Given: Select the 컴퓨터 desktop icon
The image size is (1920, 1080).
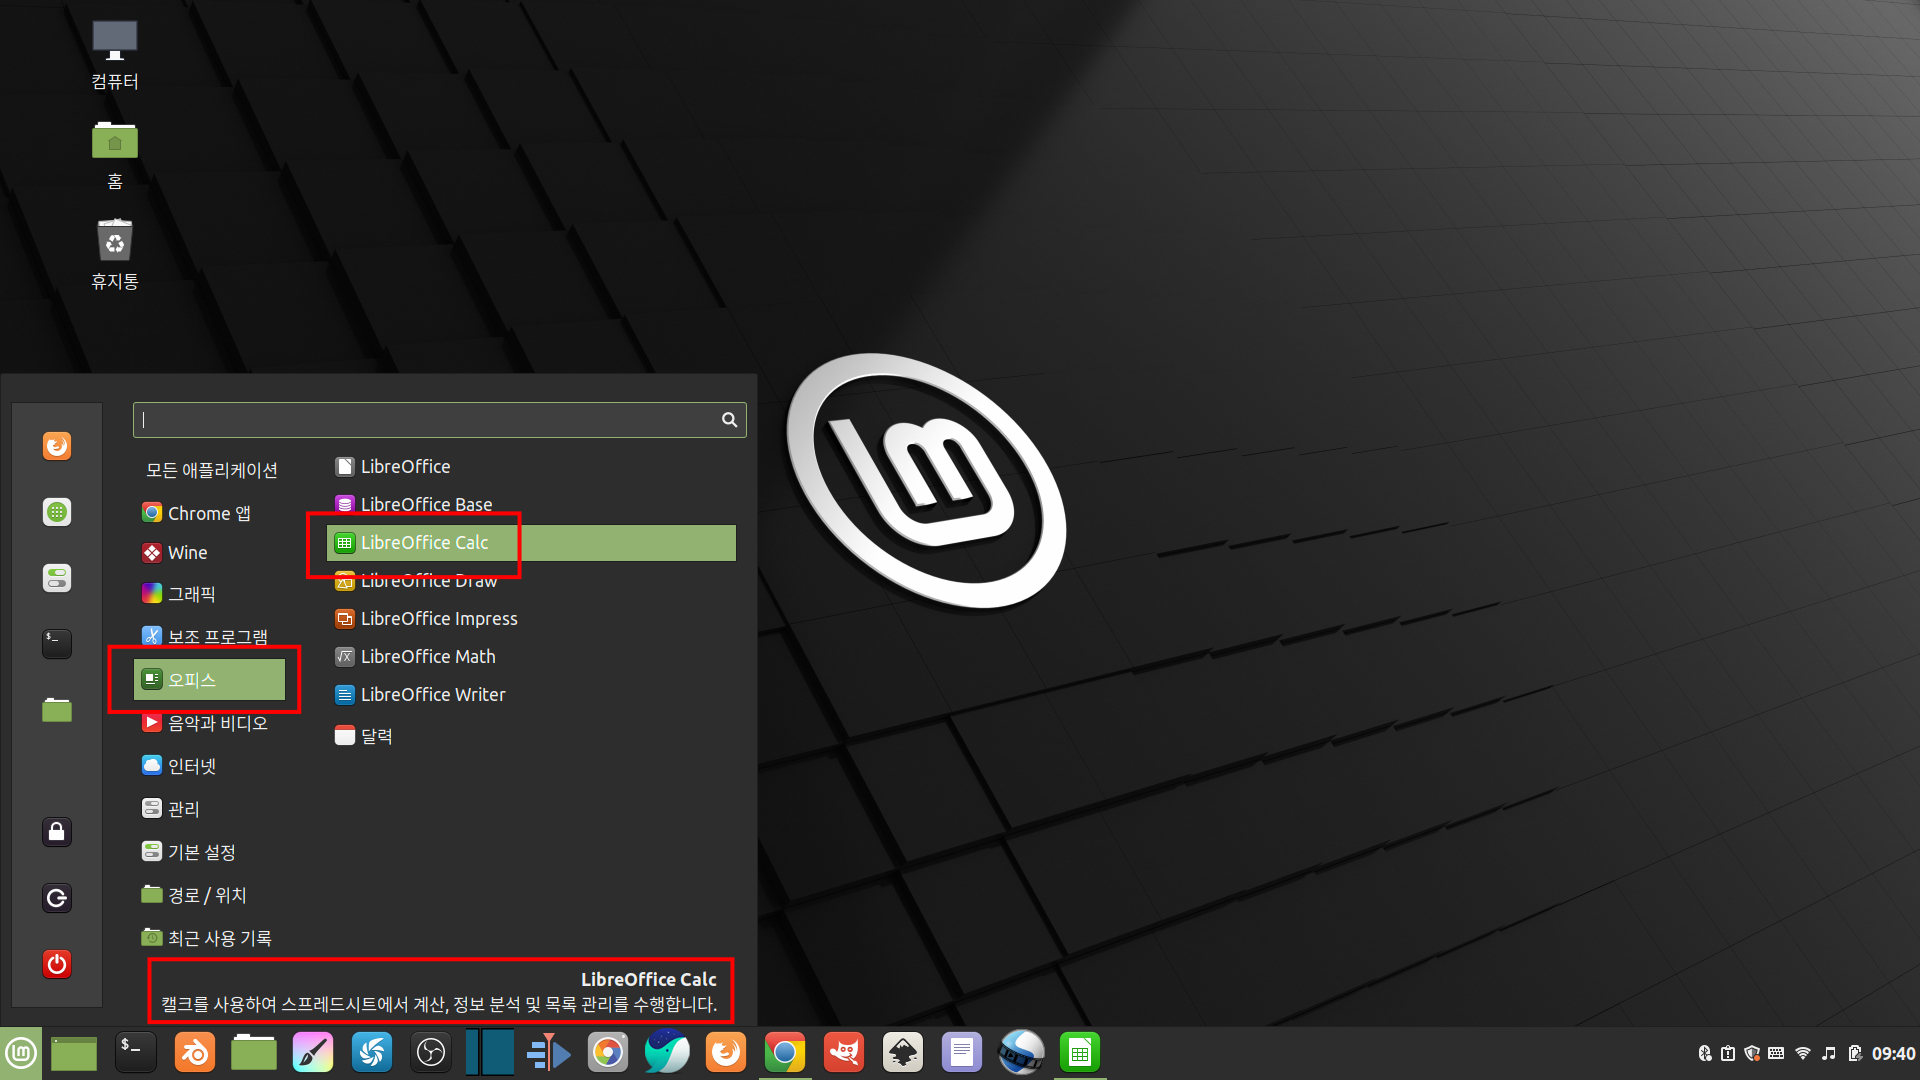Looking at the screenshot, I should pos(115,56).
